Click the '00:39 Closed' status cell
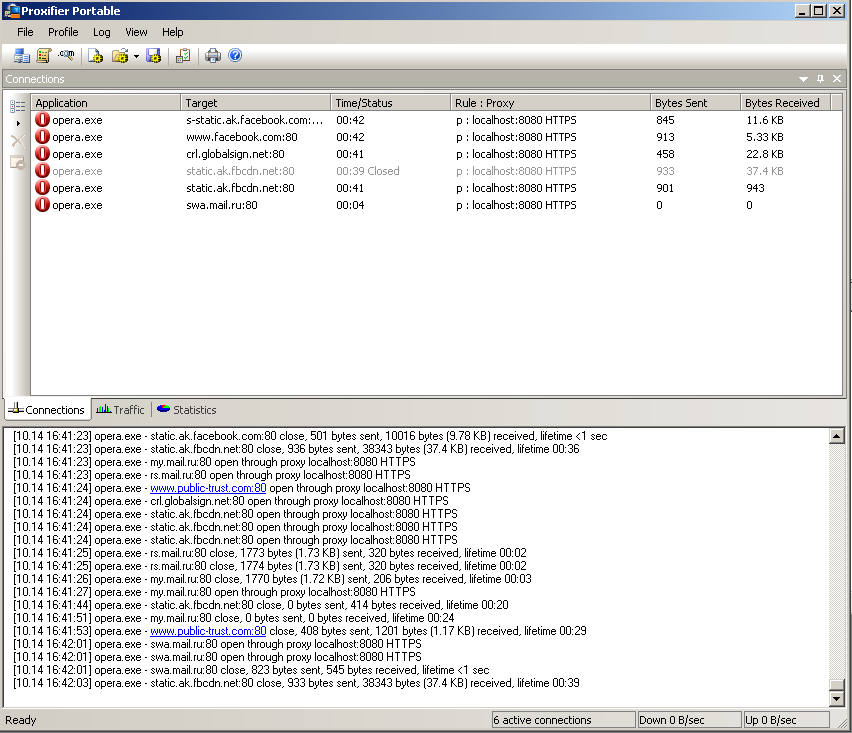 coord(367,171)
